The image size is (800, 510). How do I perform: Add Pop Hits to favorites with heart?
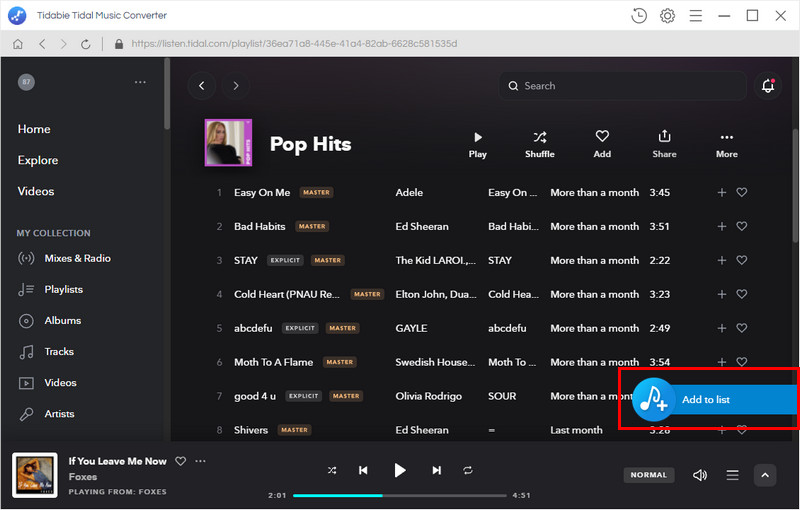click(x=602, y=145)
